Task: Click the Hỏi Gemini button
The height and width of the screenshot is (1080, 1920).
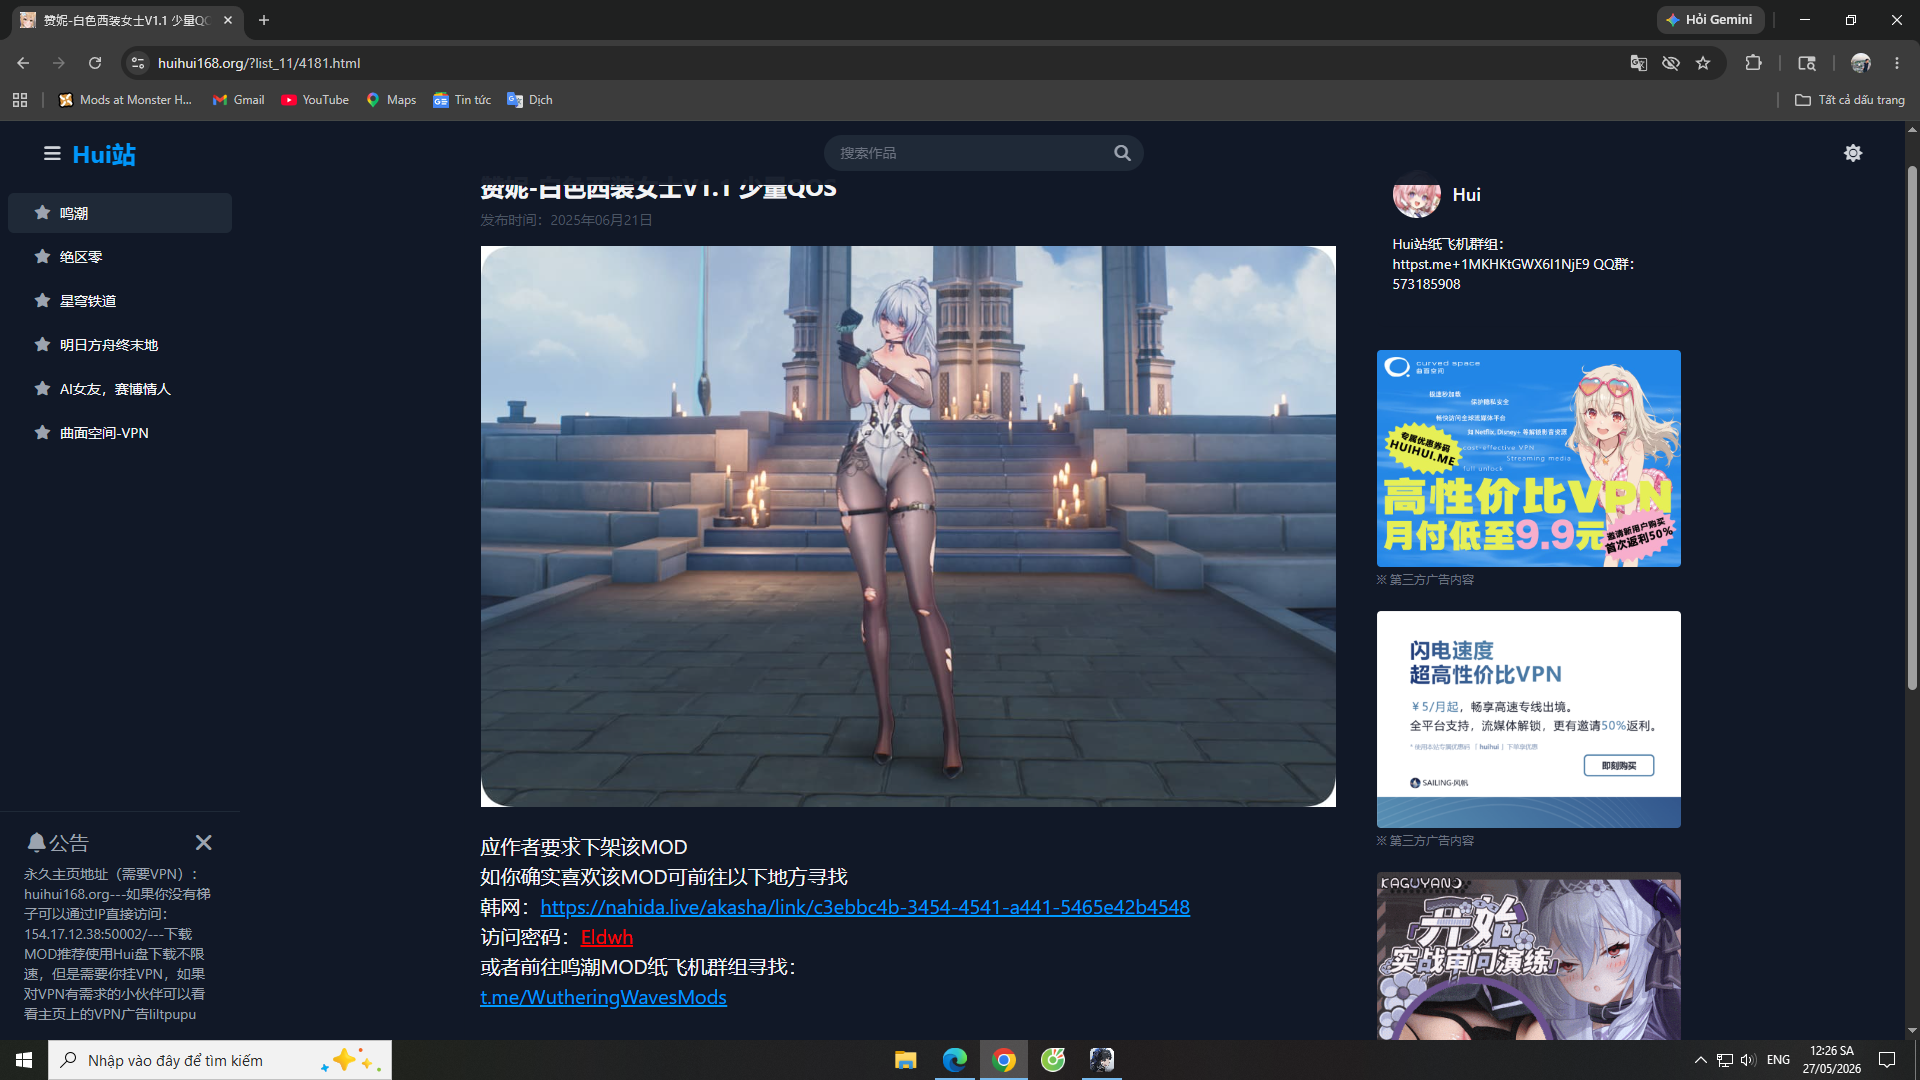Action: click(x=1709, y=20)
